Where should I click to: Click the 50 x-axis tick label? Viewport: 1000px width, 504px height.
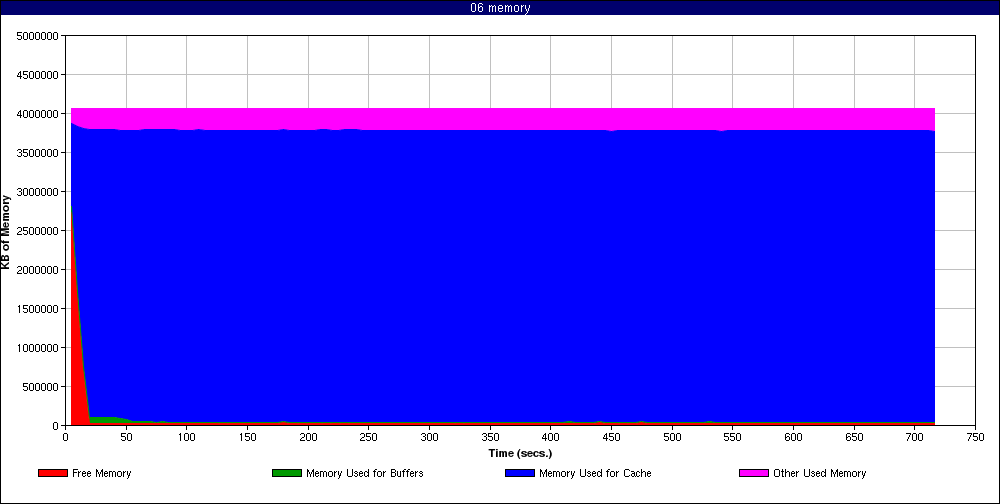(x=126, y=438)
